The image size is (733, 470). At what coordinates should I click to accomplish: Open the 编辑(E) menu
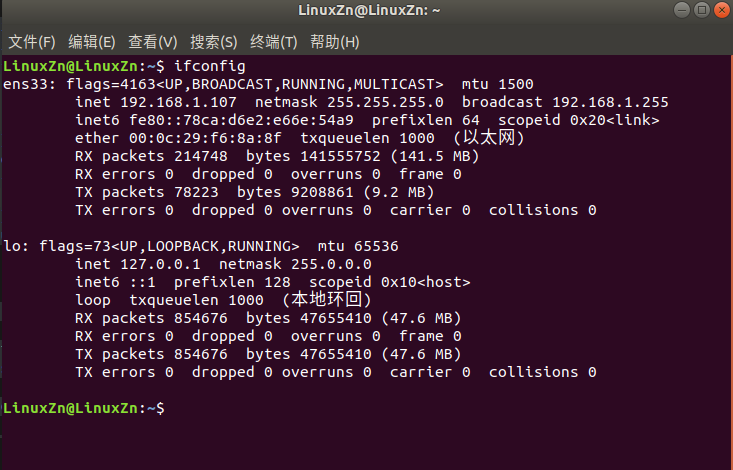click(91, 42)
